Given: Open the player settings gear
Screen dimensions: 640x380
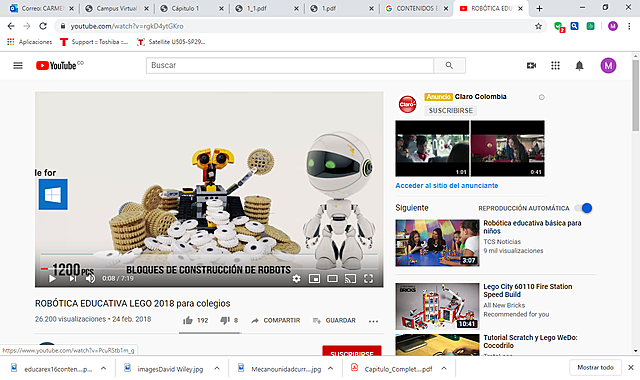Looking at the screenshot, I should click(296, 278).
